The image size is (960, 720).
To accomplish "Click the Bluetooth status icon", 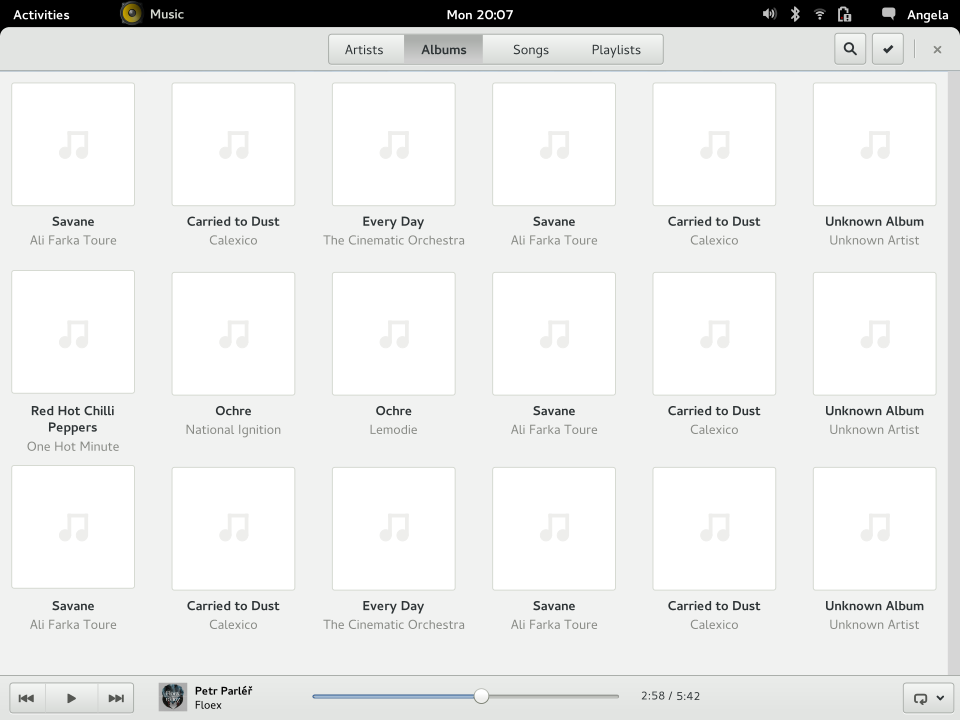I will pyautogui.click(x=795, y=13).
